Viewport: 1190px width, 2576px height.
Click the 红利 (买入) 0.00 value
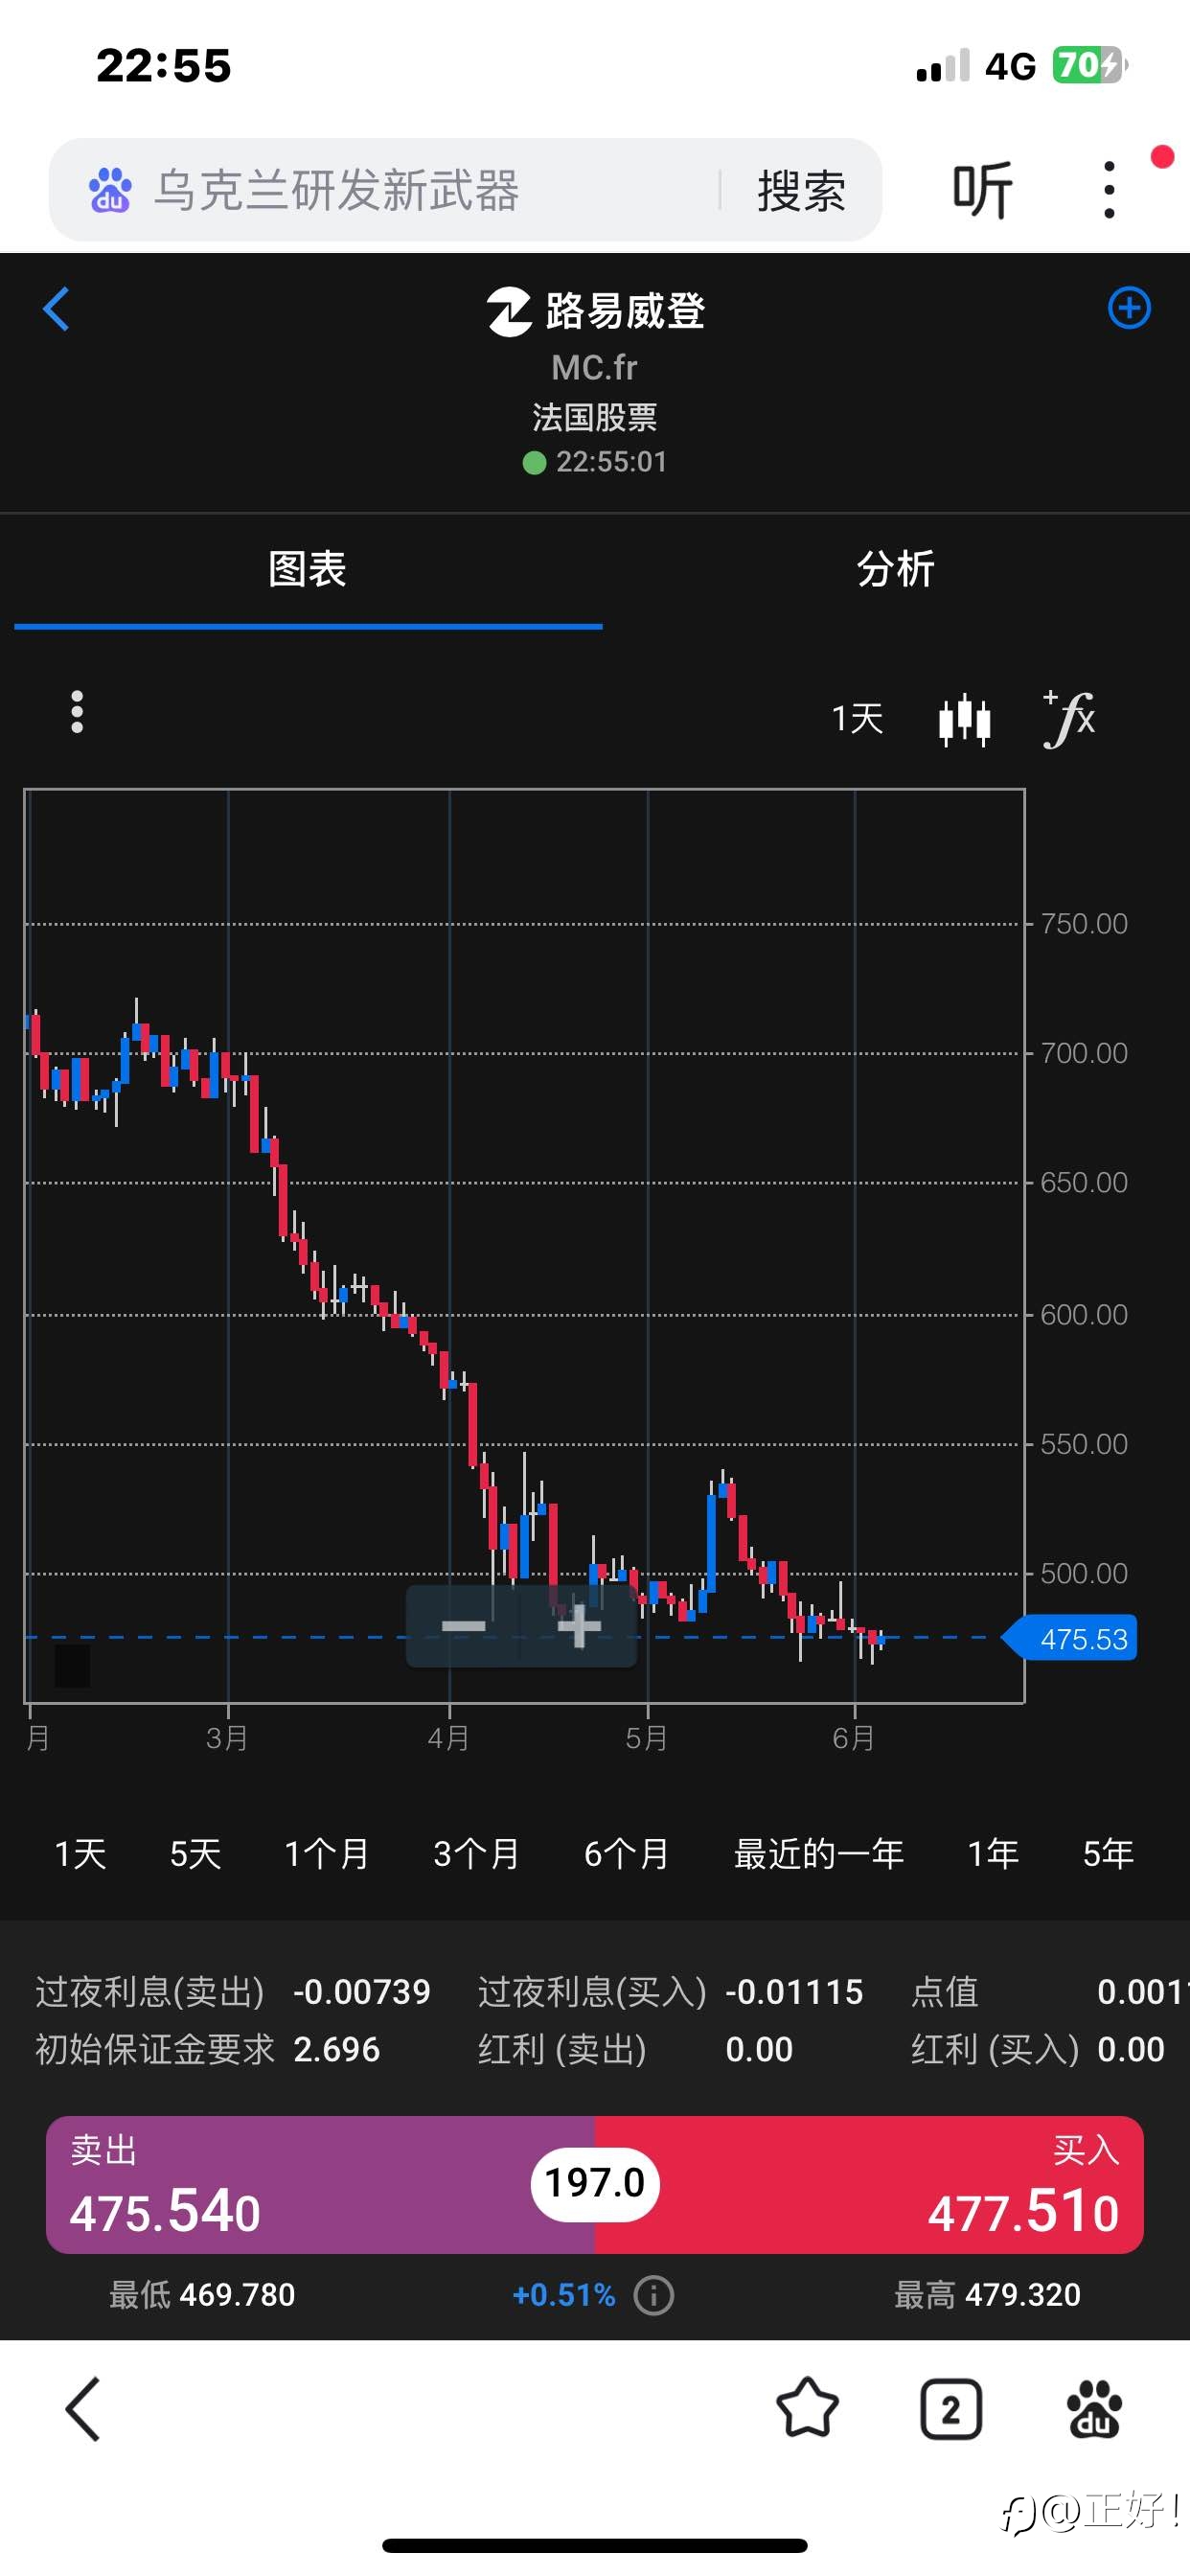point(1131,2049)
